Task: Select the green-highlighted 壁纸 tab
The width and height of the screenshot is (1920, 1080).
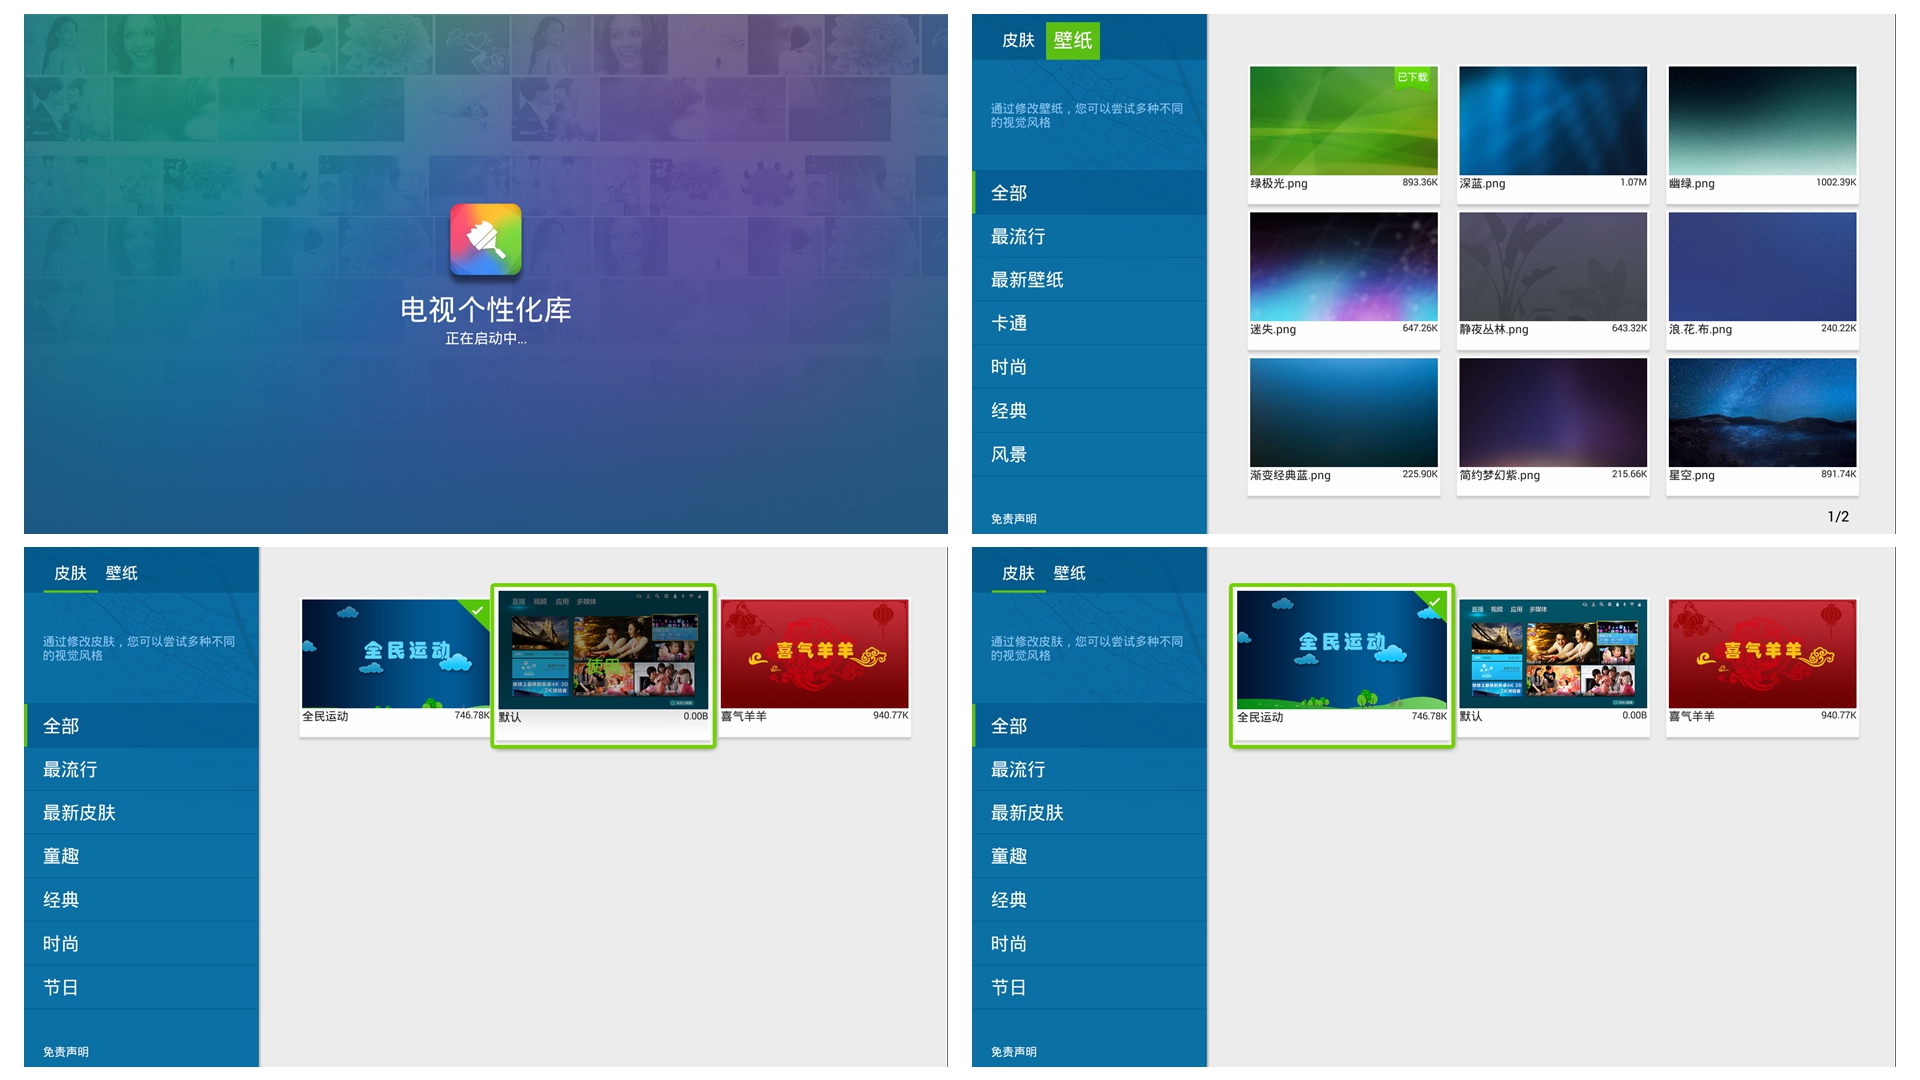Action: (x=1072, y=40)
